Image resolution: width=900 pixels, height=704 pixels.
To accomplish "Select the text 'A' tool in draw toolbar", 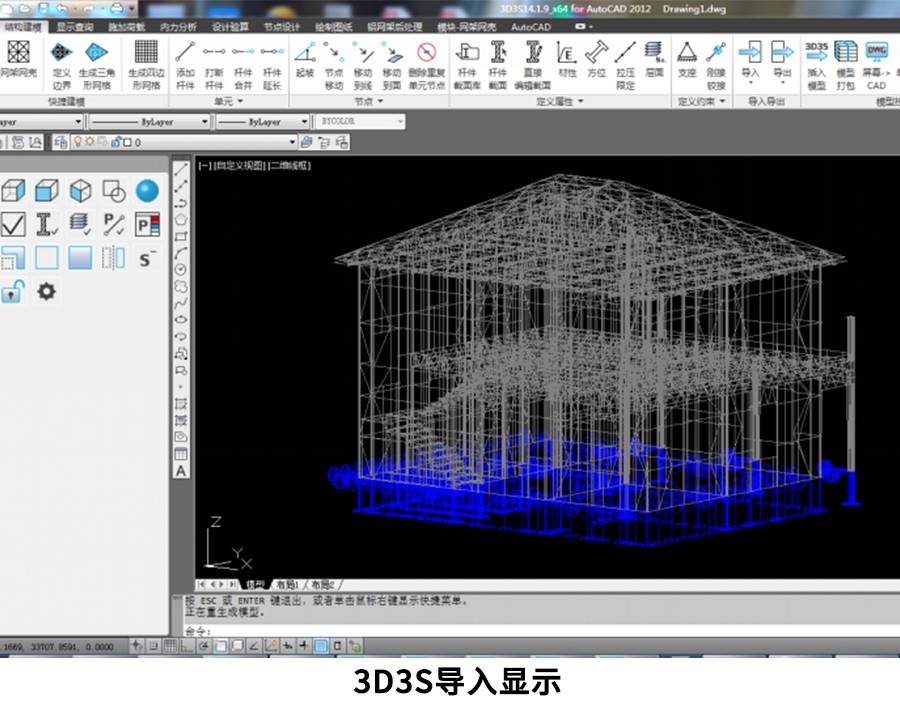I will (x=181, y=471).
